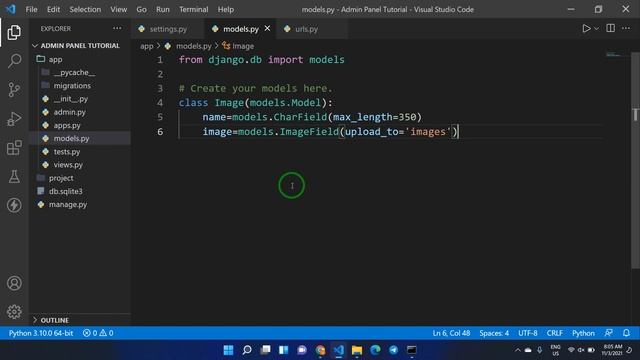Open the Source Control view
Viewport: 640px width, 360px height.
tap(14, 89)
